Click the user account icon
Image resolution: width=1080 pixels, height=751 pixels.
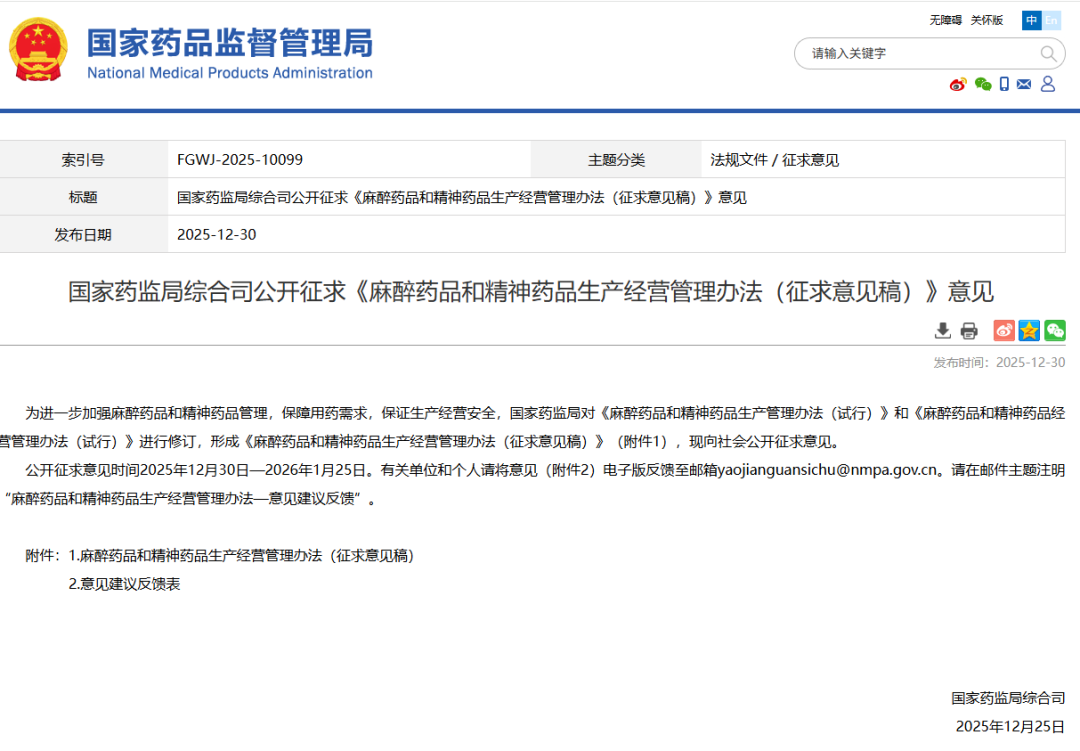point(1047,84)
